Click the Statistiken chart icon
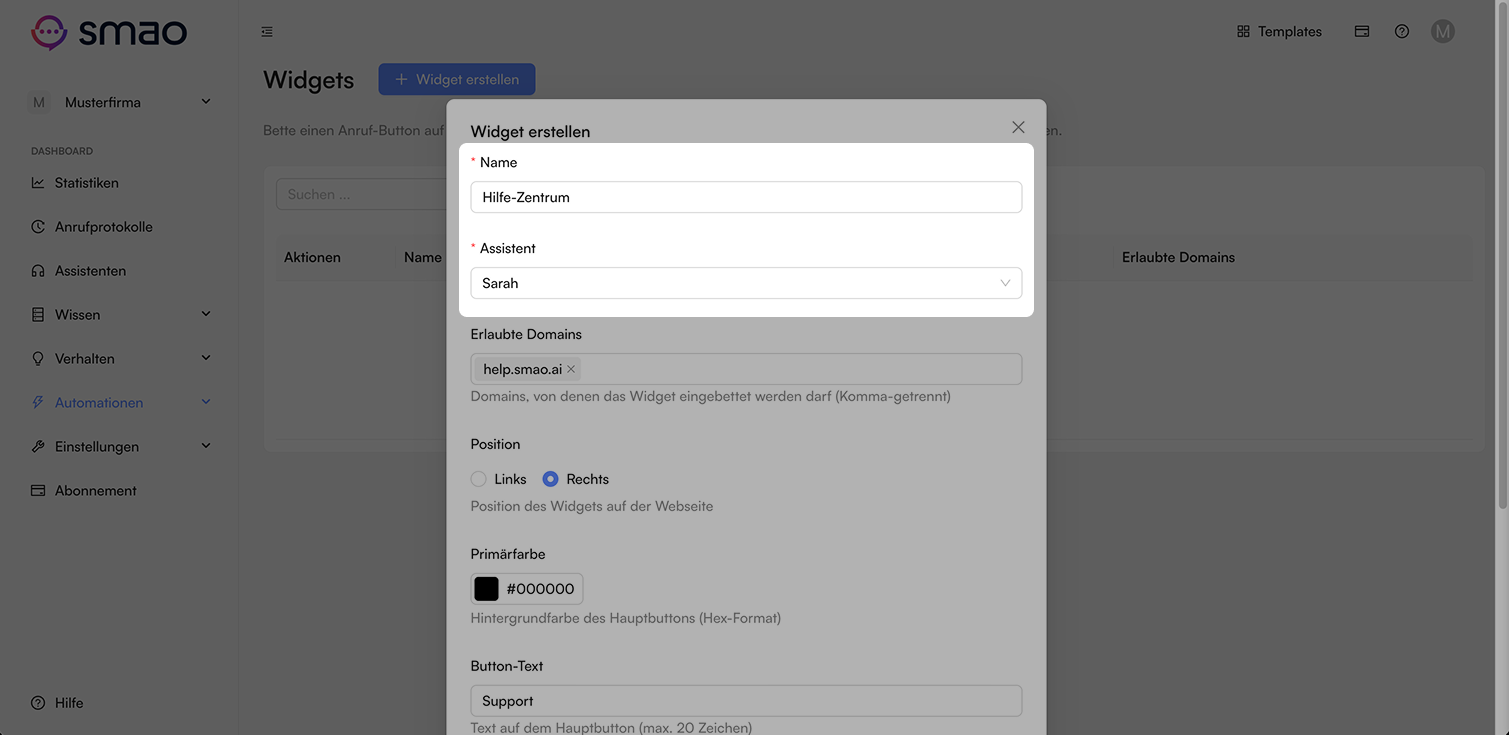 [38, 183]
